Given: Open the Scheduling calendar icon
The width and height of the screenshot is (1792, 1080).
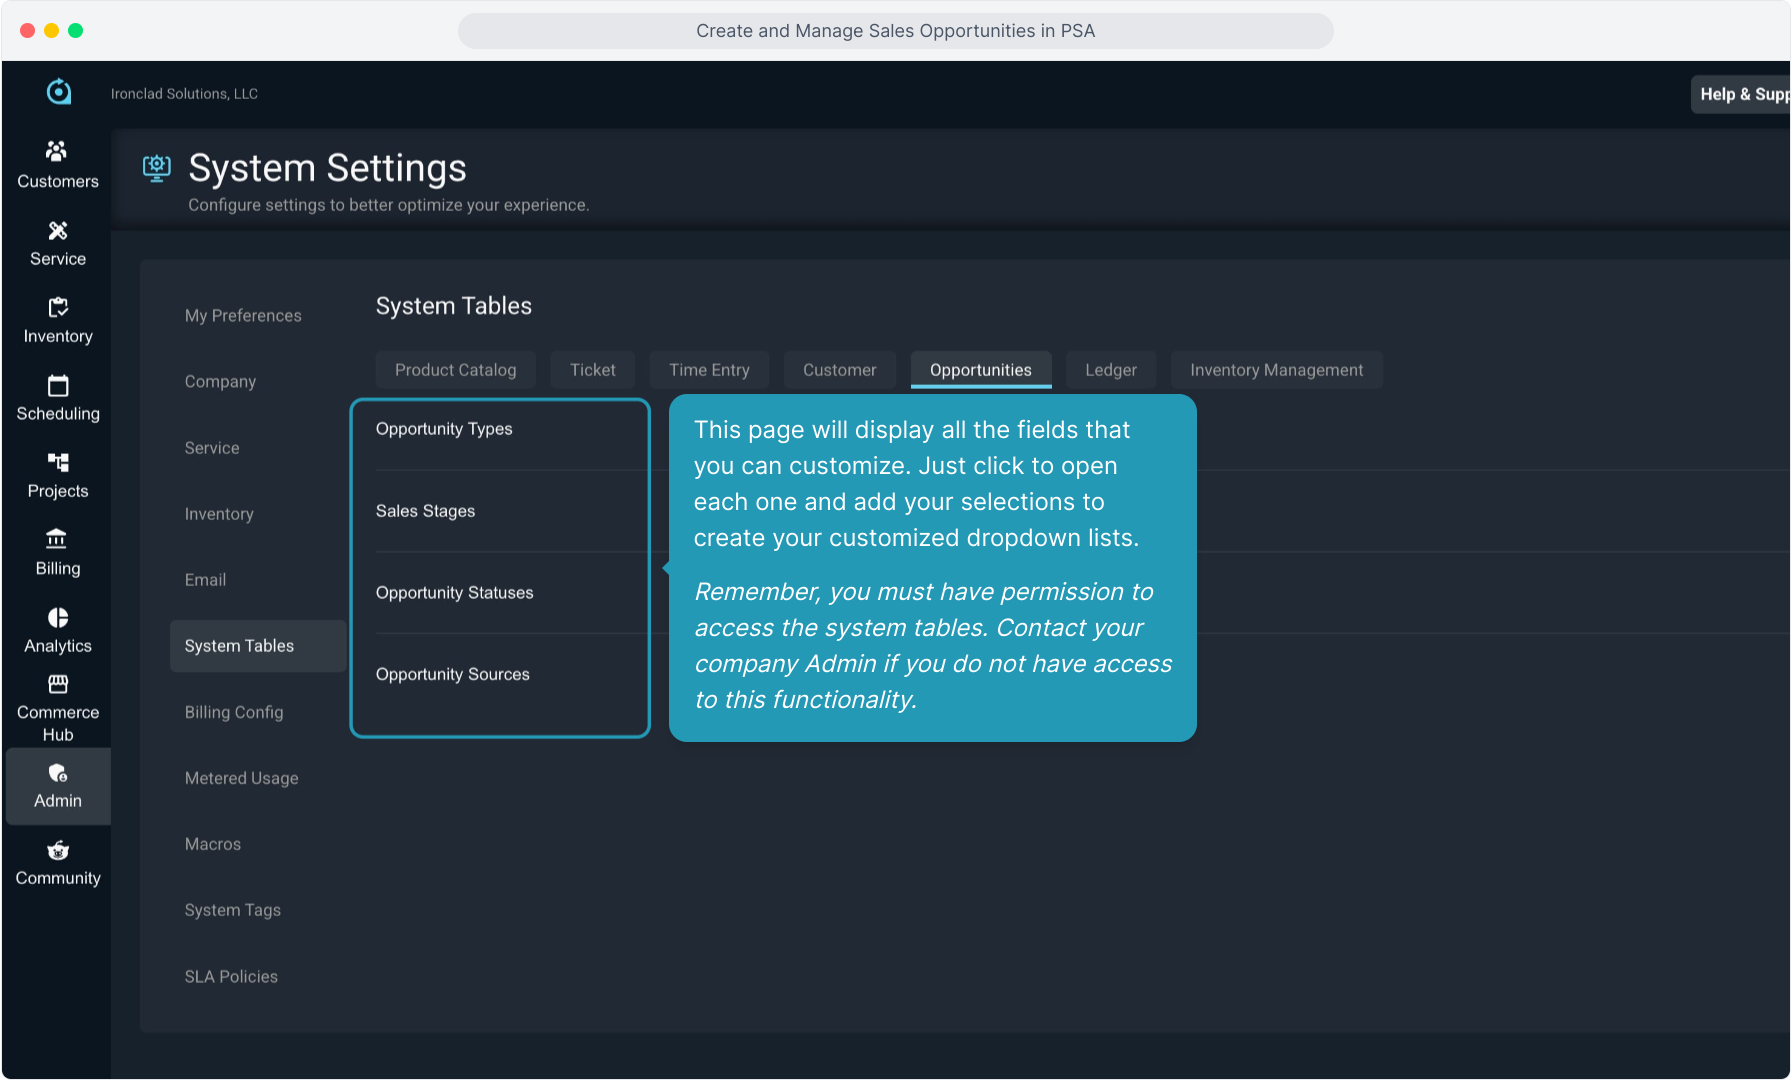Looking at the screenshot, I should 57,386.
